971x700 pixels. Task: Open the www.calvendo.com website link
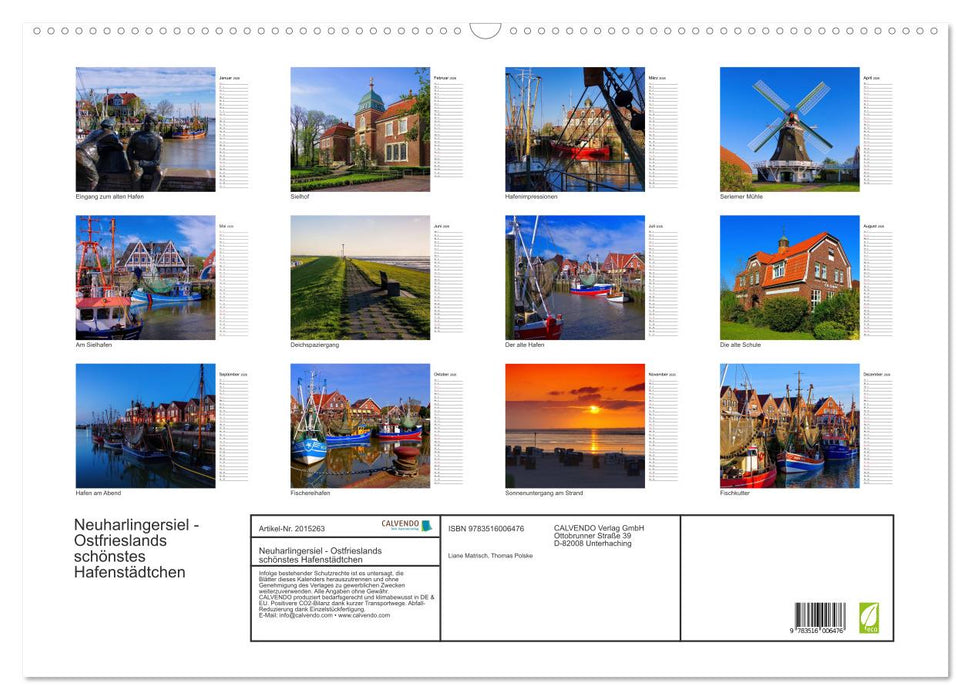pyautogui.click(x=364, y=616)
